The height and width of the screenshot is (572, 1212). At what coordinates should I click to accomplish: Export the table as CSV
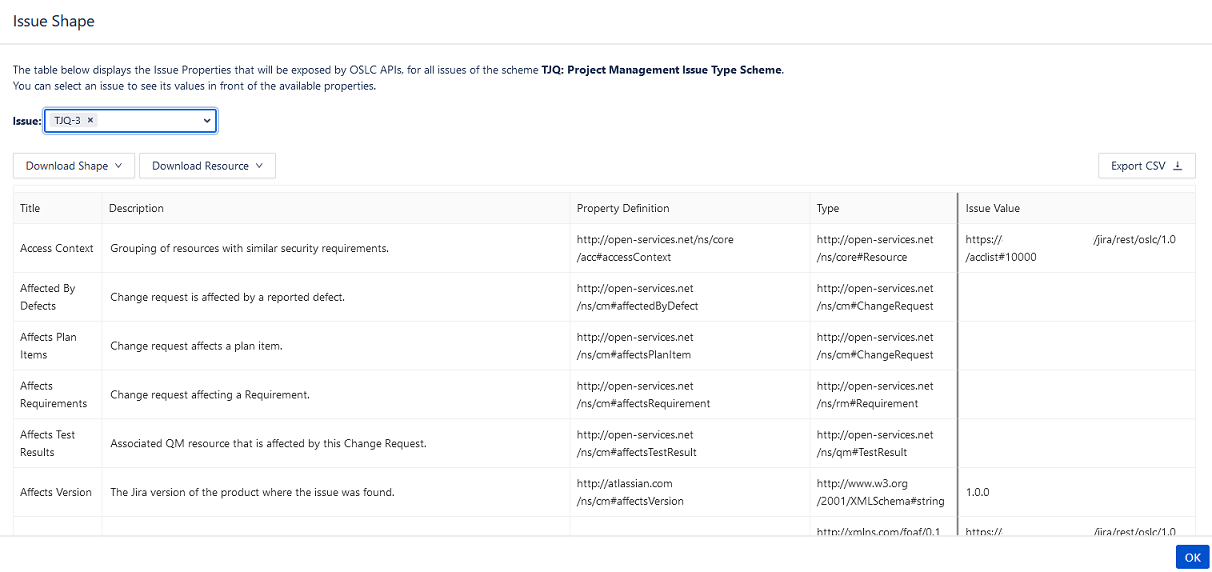[x=1146, y=166]
